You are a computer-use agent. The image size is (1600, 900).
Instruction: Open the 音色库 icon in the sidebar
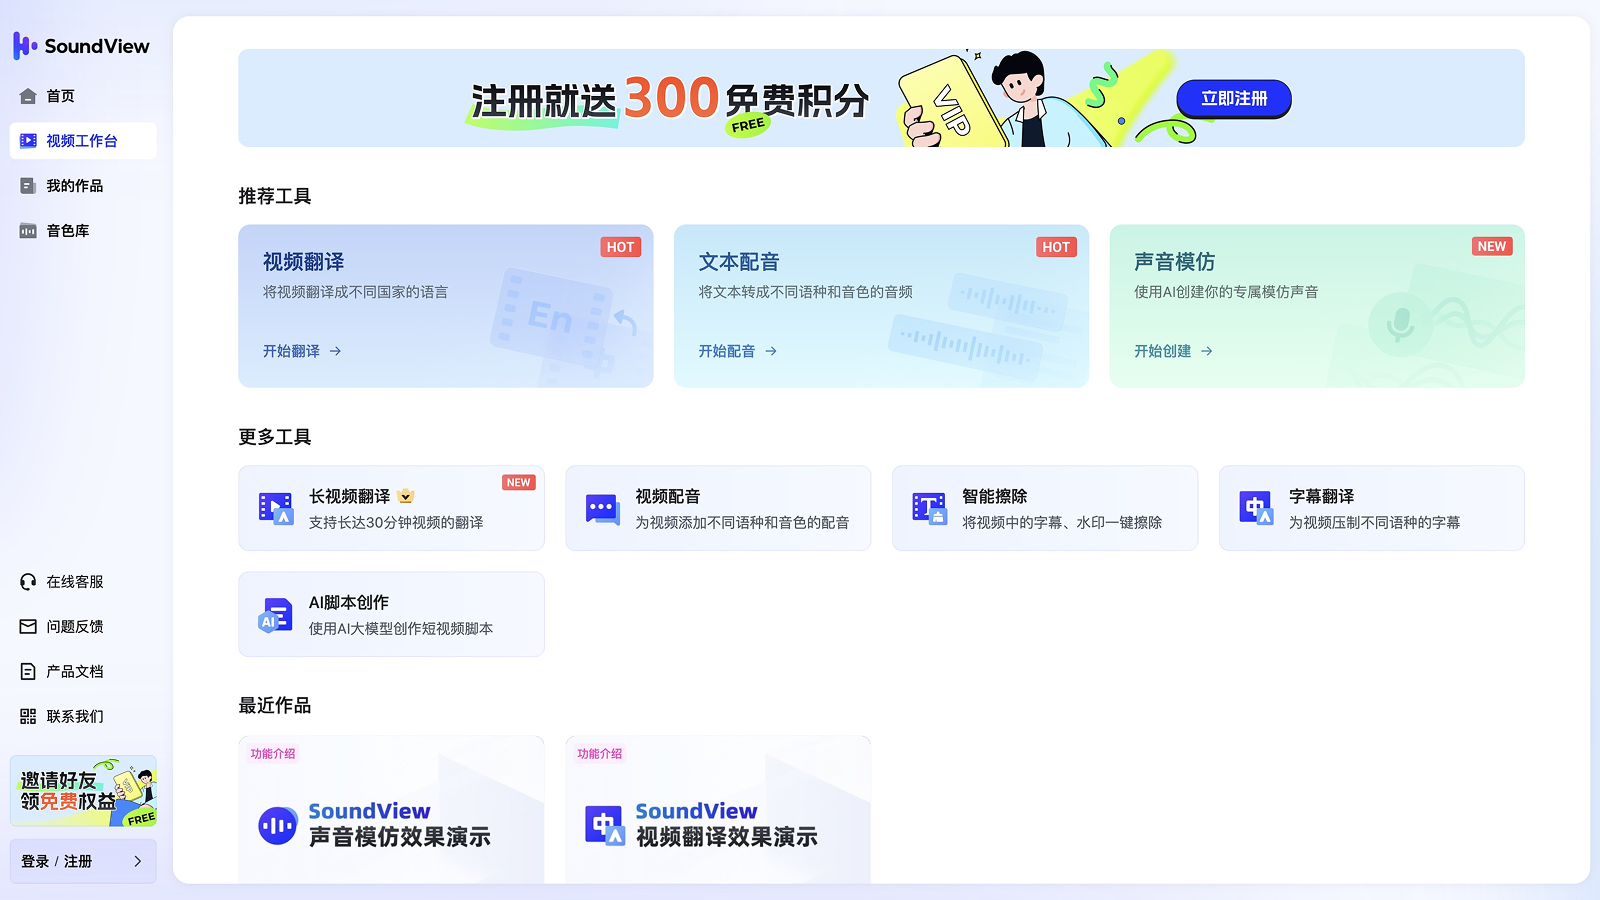(x=27, y=230)
